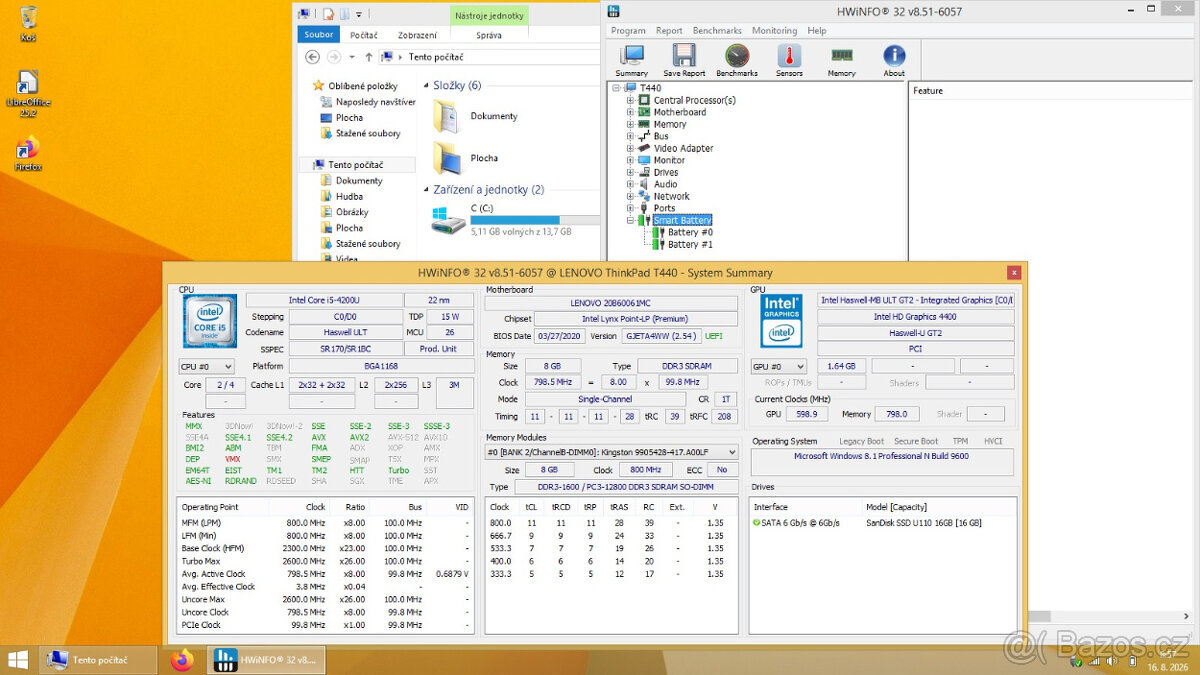Open the GPU #0 dropdown

click(x=779, y=367)
